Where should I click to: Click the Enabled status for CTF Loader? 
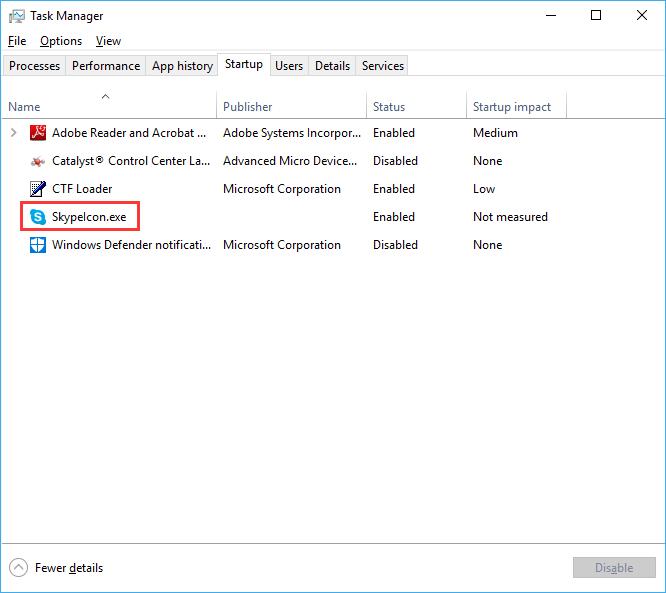[394, 189]
